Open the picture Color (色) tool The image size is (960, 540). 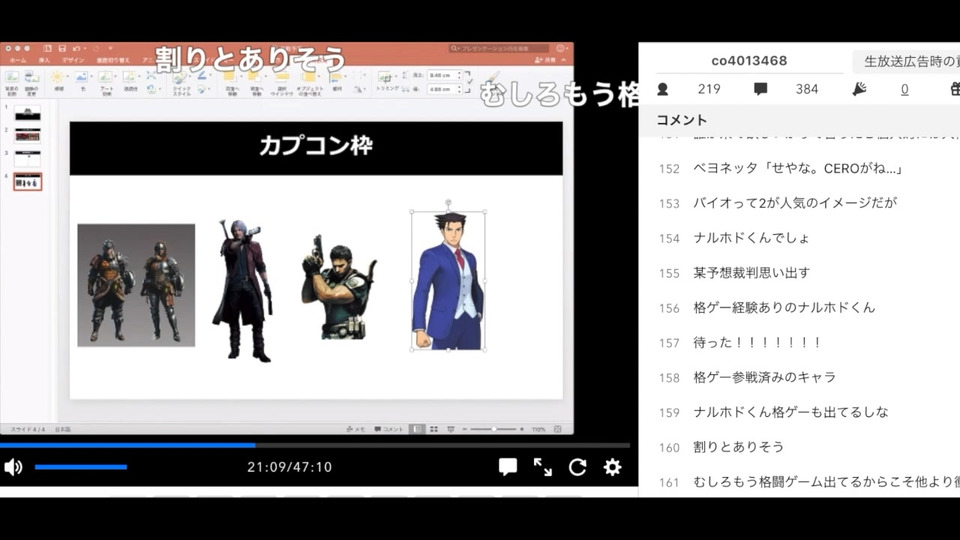(81, 77)
